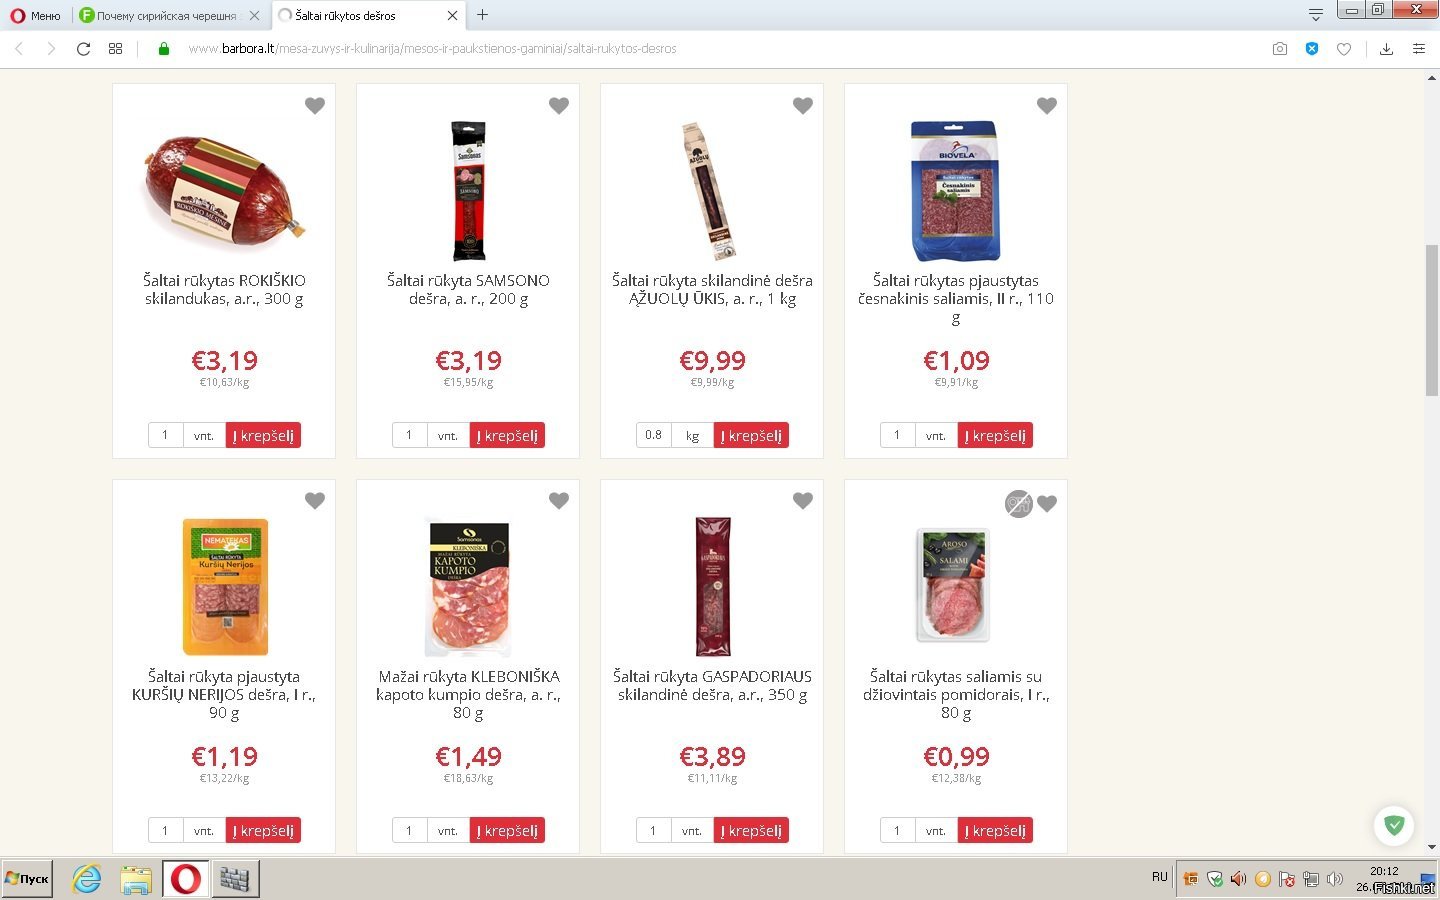Open Opera Меню button
Screen dimensions: 1440x900
click(36, 15)
